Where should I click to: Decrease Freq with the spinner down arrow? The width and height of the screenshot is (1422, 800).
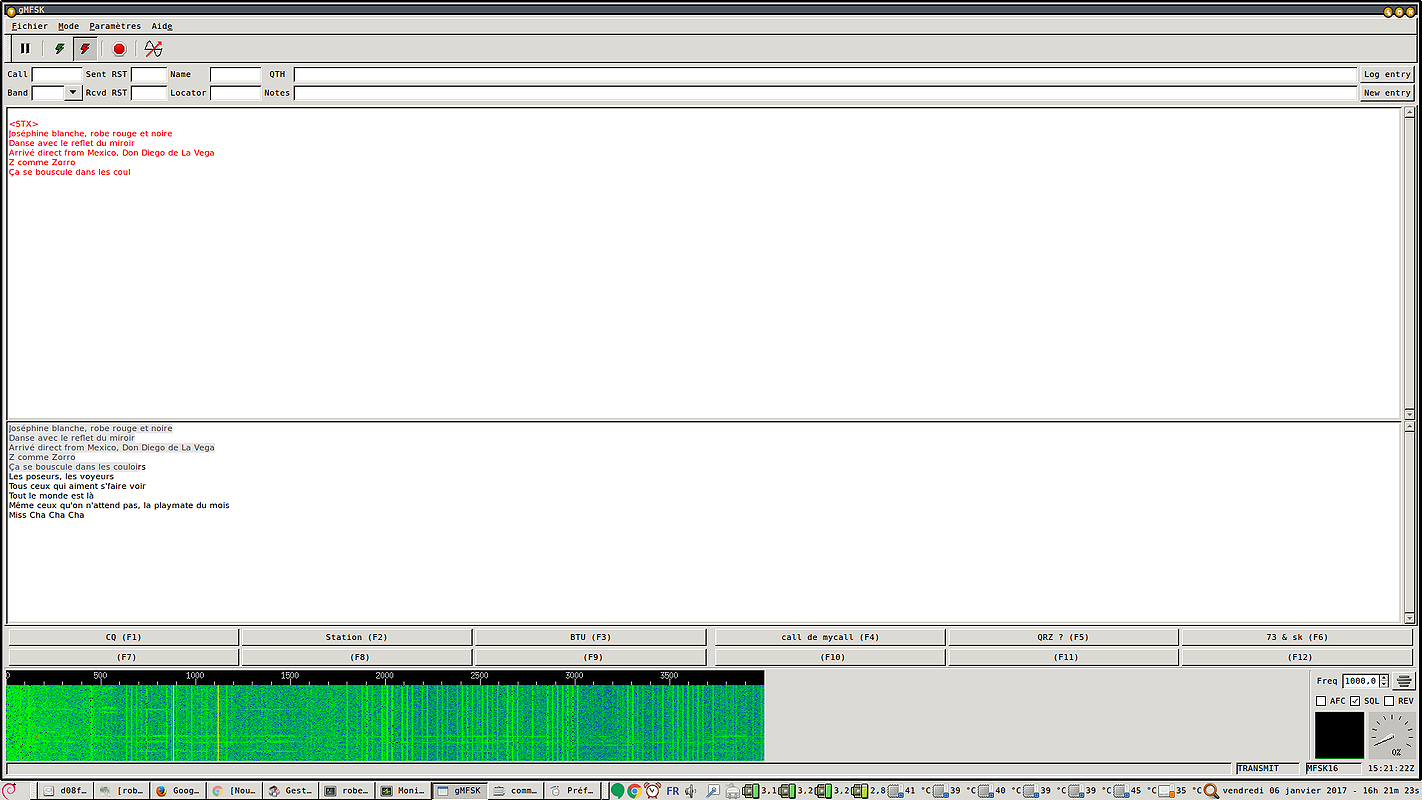1384,684
